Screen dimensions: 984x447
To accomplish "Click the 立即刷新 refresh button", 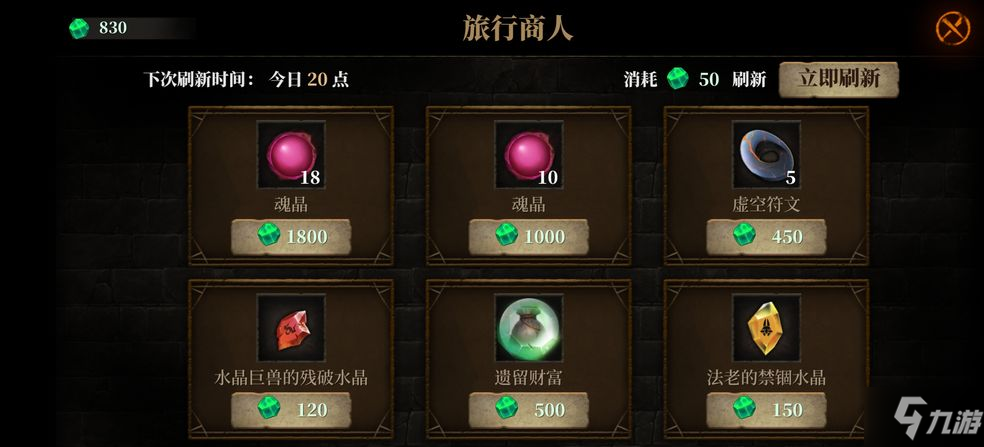I will pos(838,79).
